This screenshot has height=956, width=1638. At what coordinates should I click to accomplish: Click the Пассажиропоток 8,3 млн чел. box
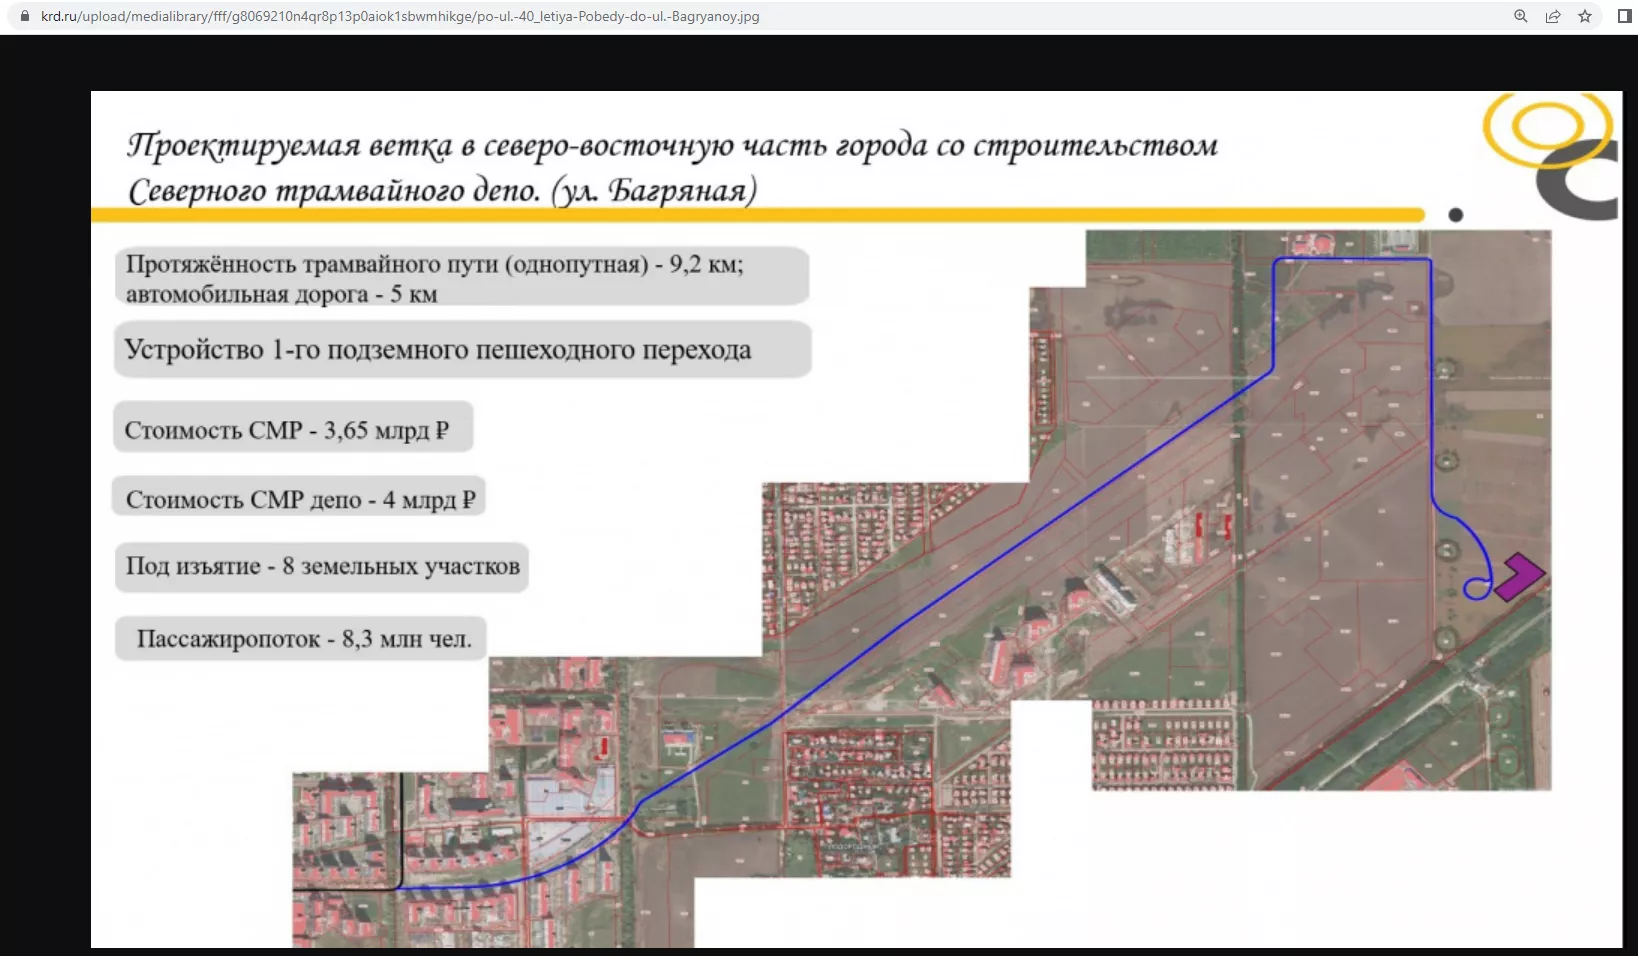[x=301, y=639]
